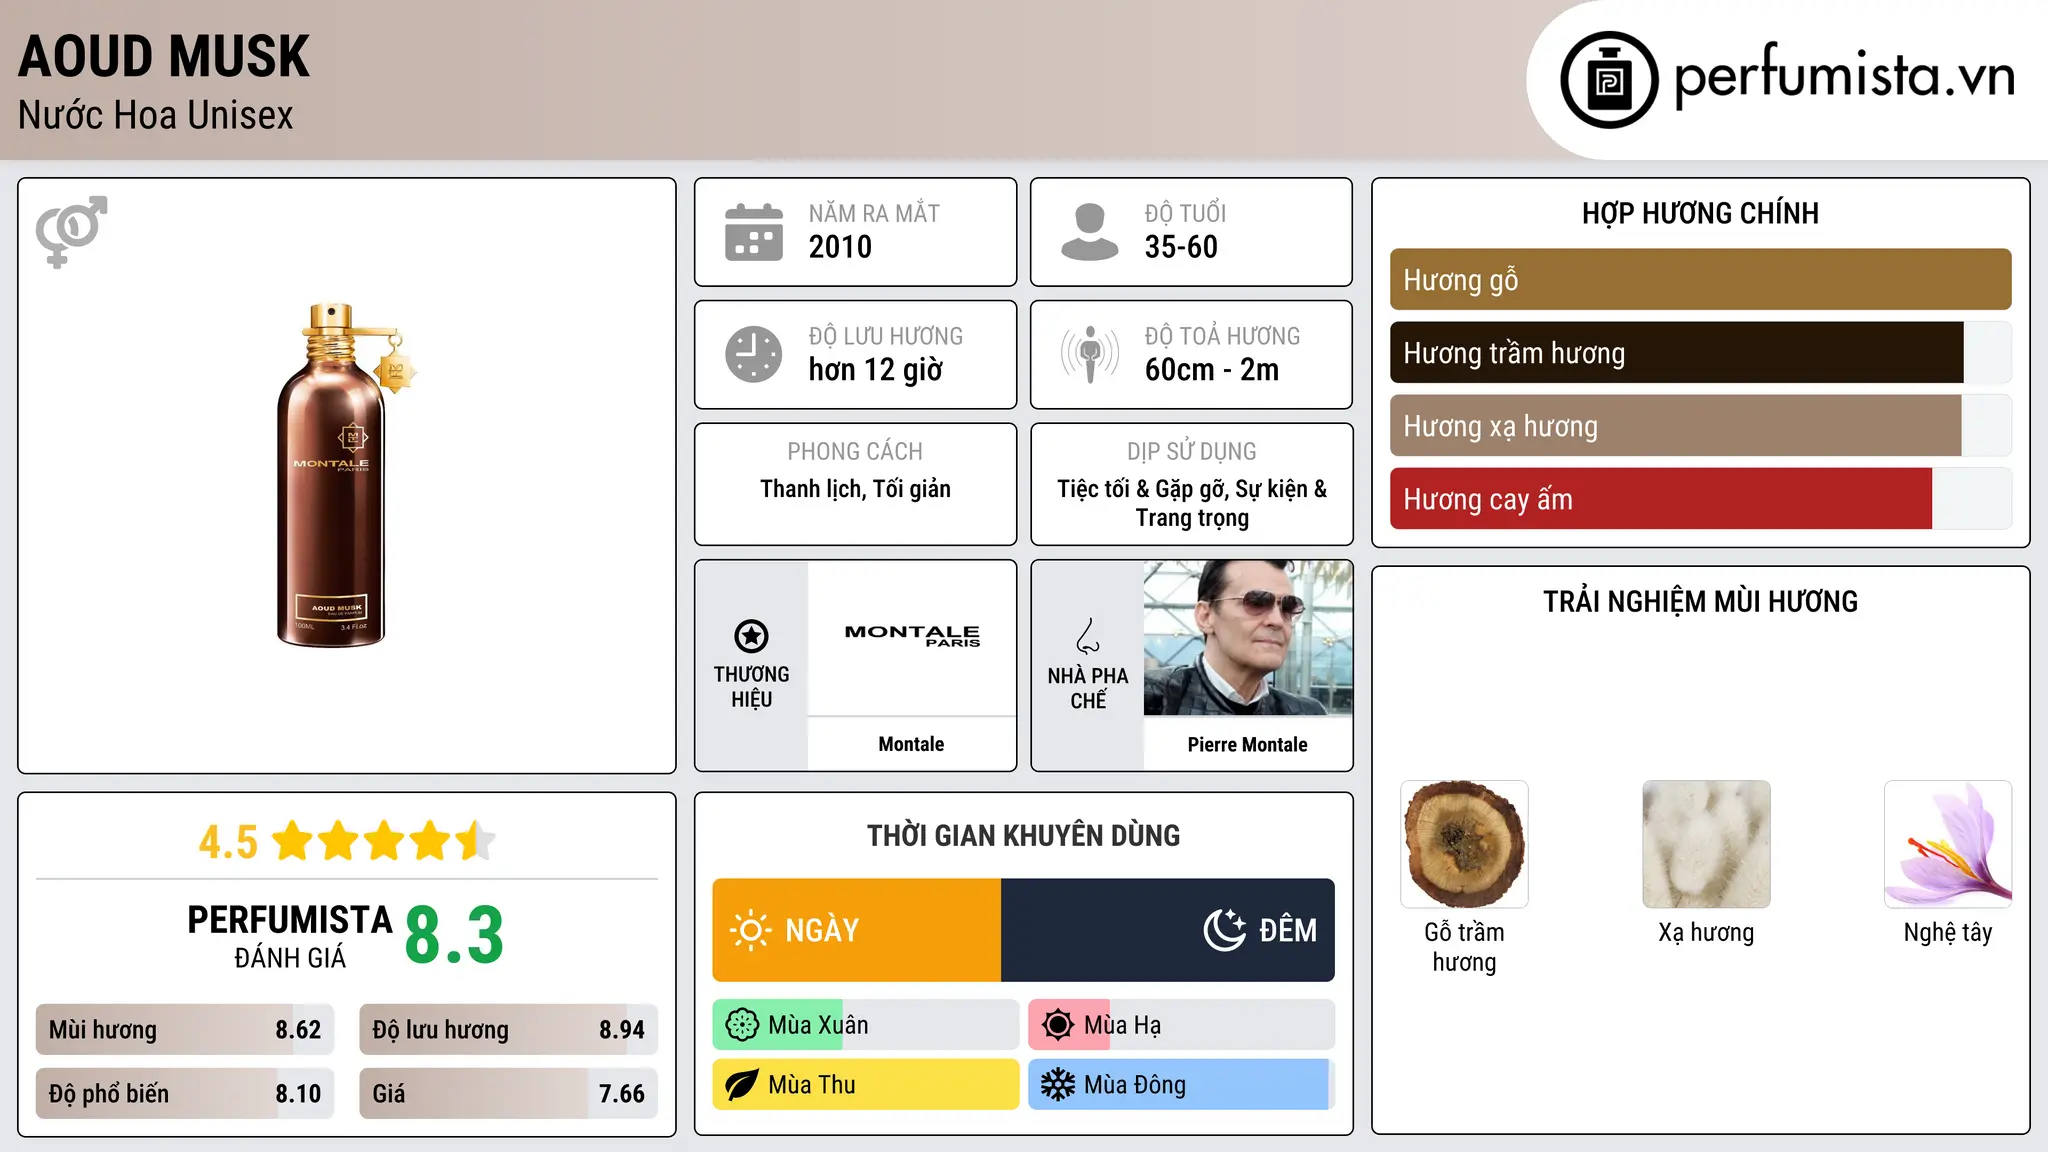The width and height of the screenshot is (2048, 1152).
Task: Click the leaf icon for Mùa Thu
Action: tap(741, 1085)
